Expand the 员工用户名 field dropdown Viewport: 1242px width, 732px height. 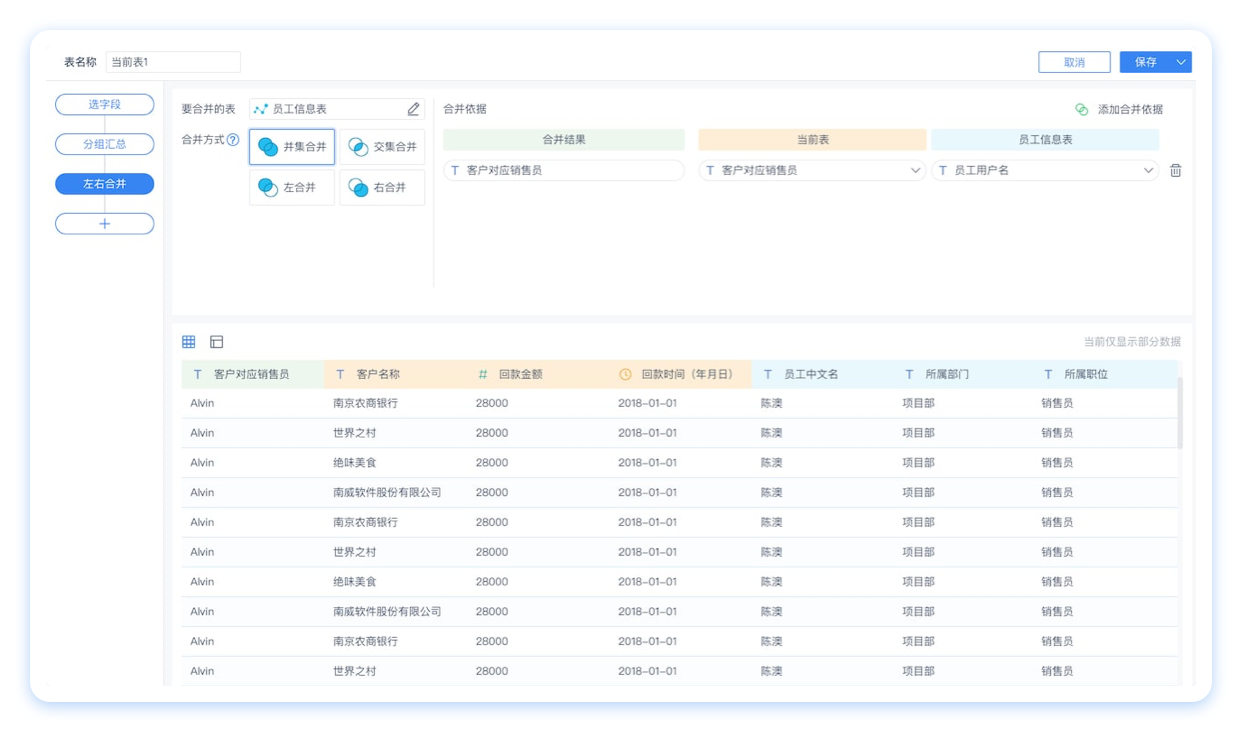1148,171
